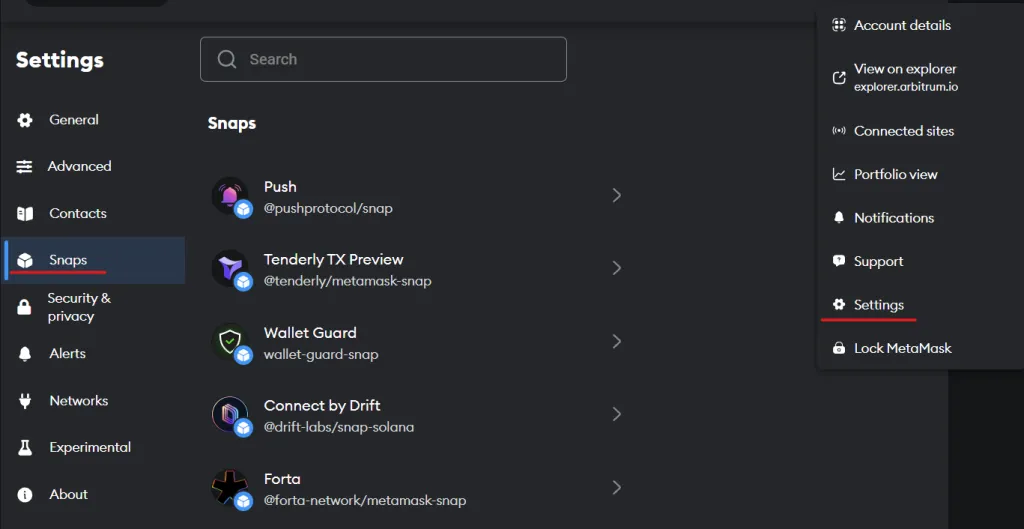Viewport: 1024px width, 529px height.
Task: Click the General gear icon in sidebar
Action: click(x=25, y=120)
